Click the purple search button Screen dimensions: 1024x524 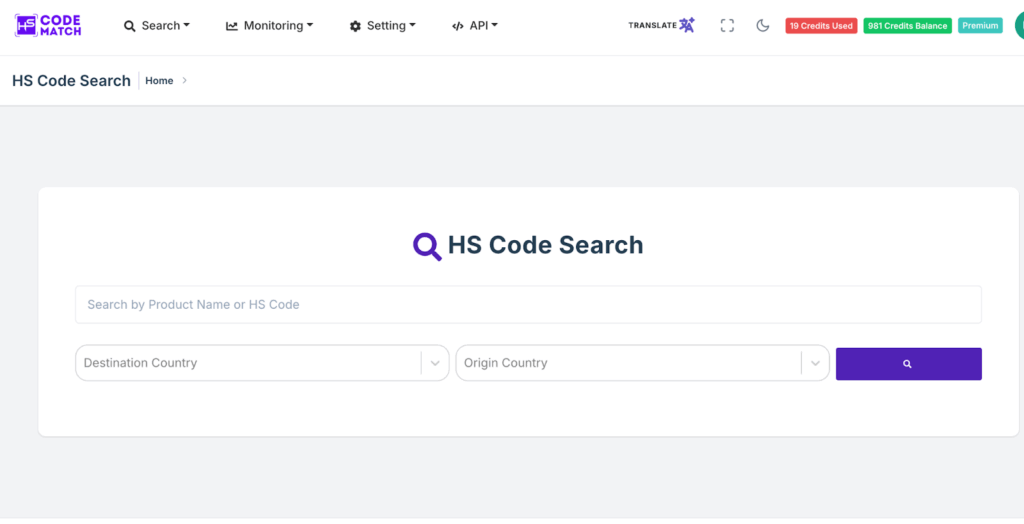[x=908, y=364]
